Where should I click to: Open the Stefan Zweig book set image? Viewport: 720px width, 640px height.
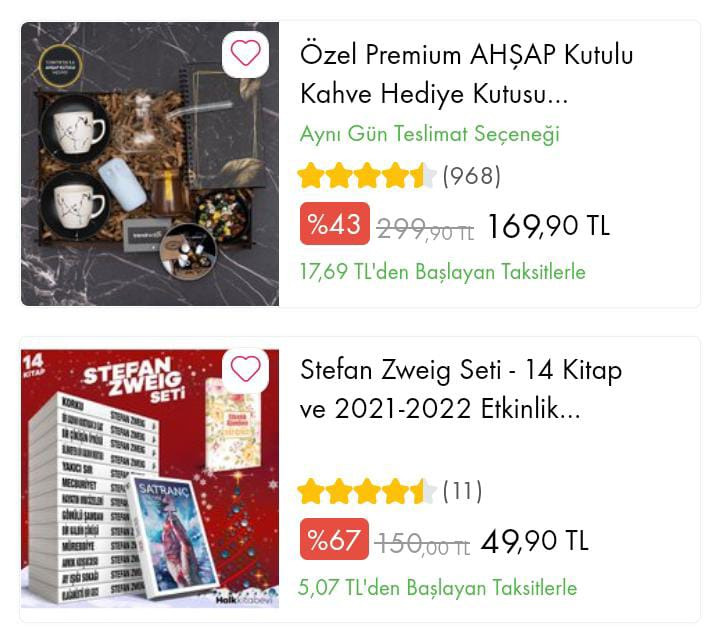[x=150, y=479]
